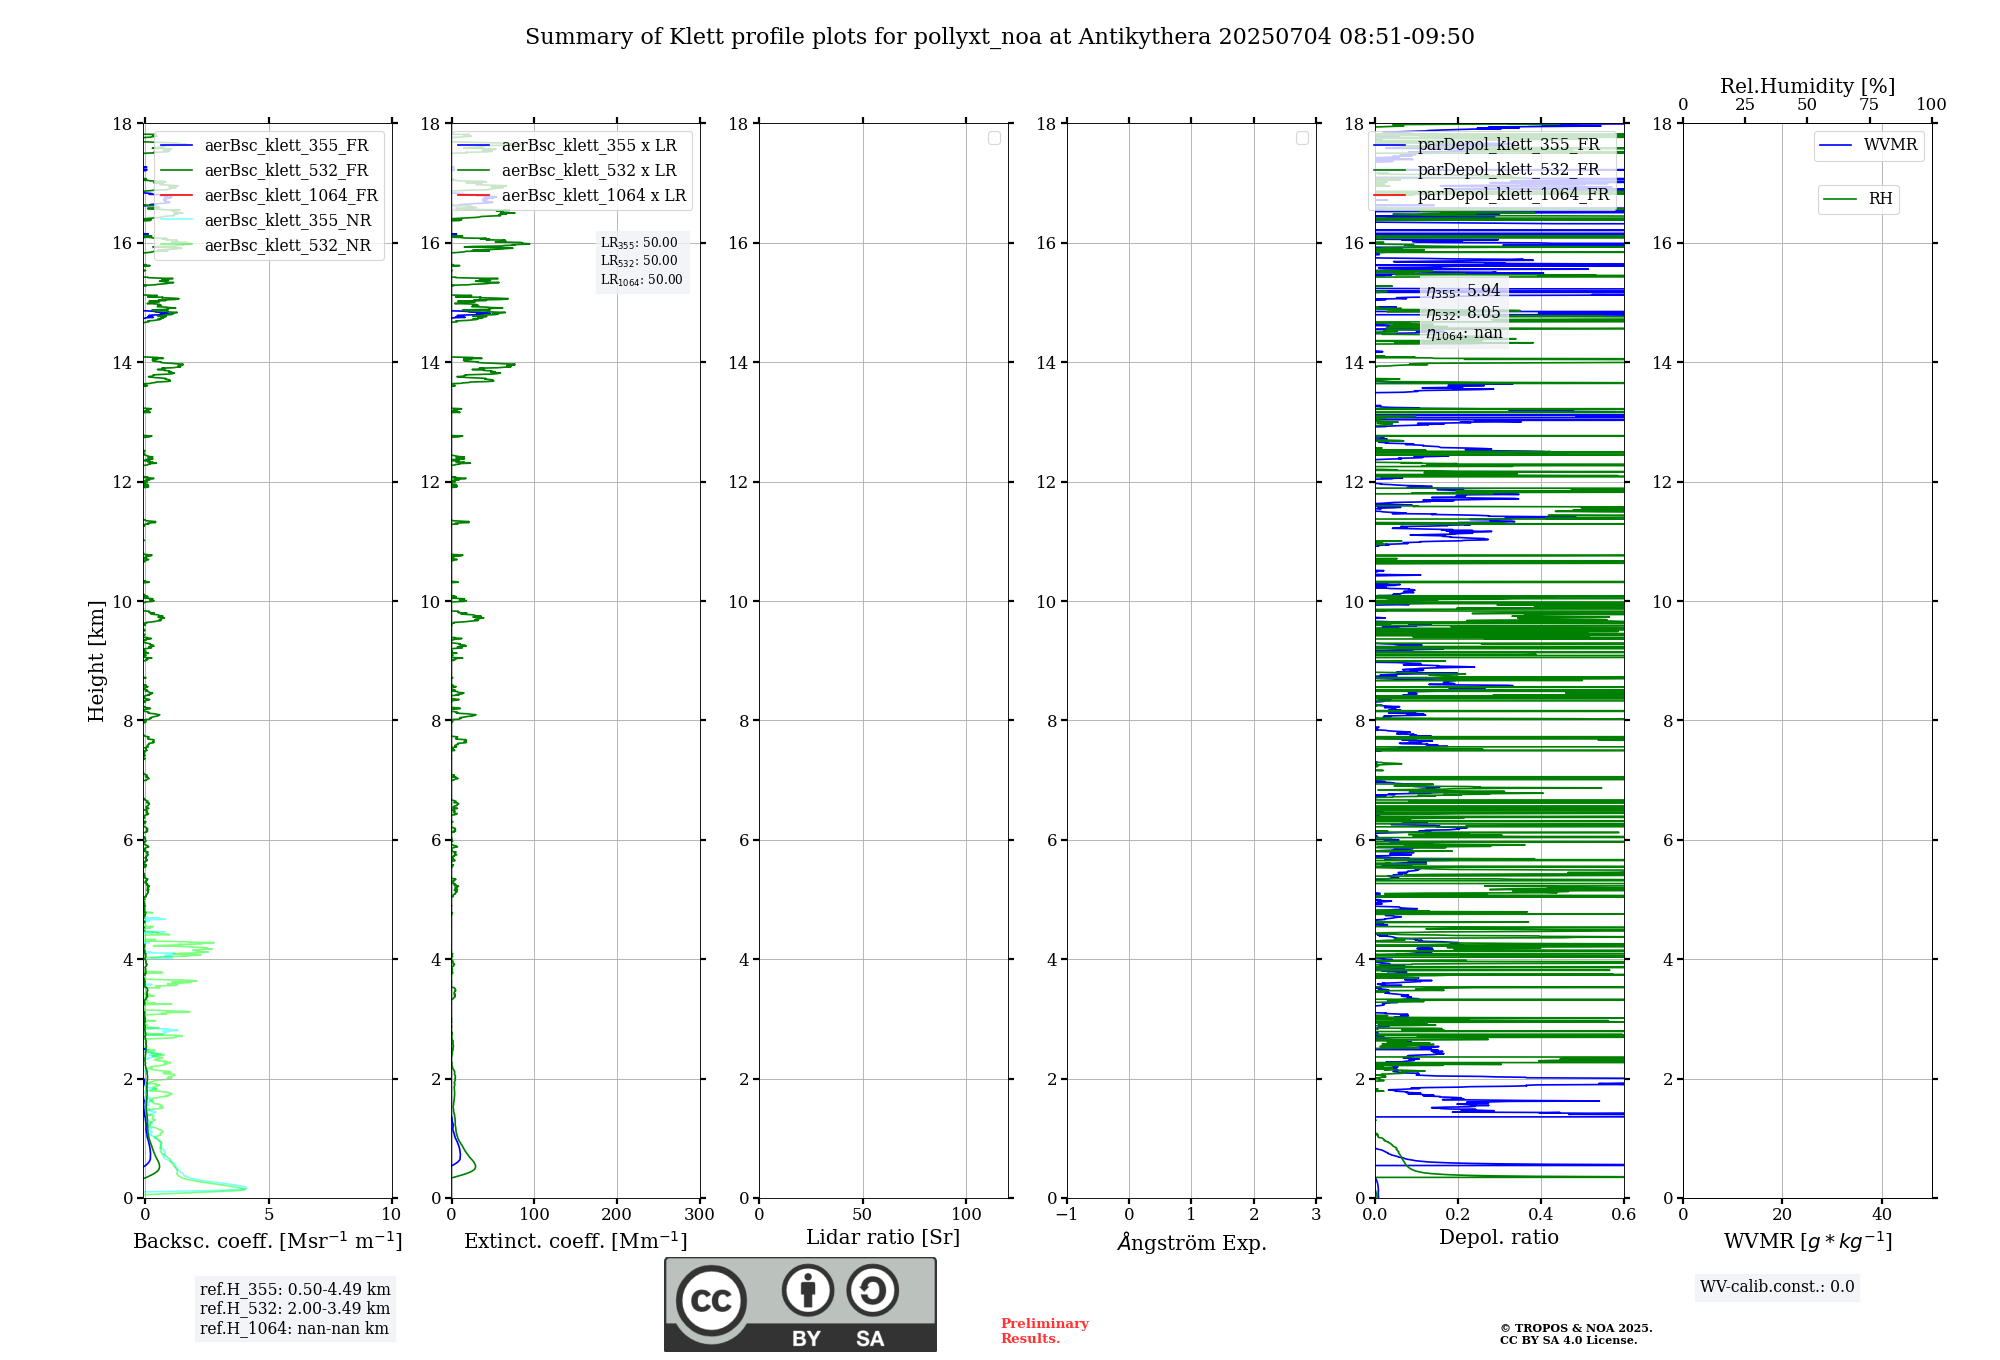The width and height of the screenshot is (2000, 1360).
Task: Click the Lidar ratio [Sr] axis label
Action: (883, 1238)
